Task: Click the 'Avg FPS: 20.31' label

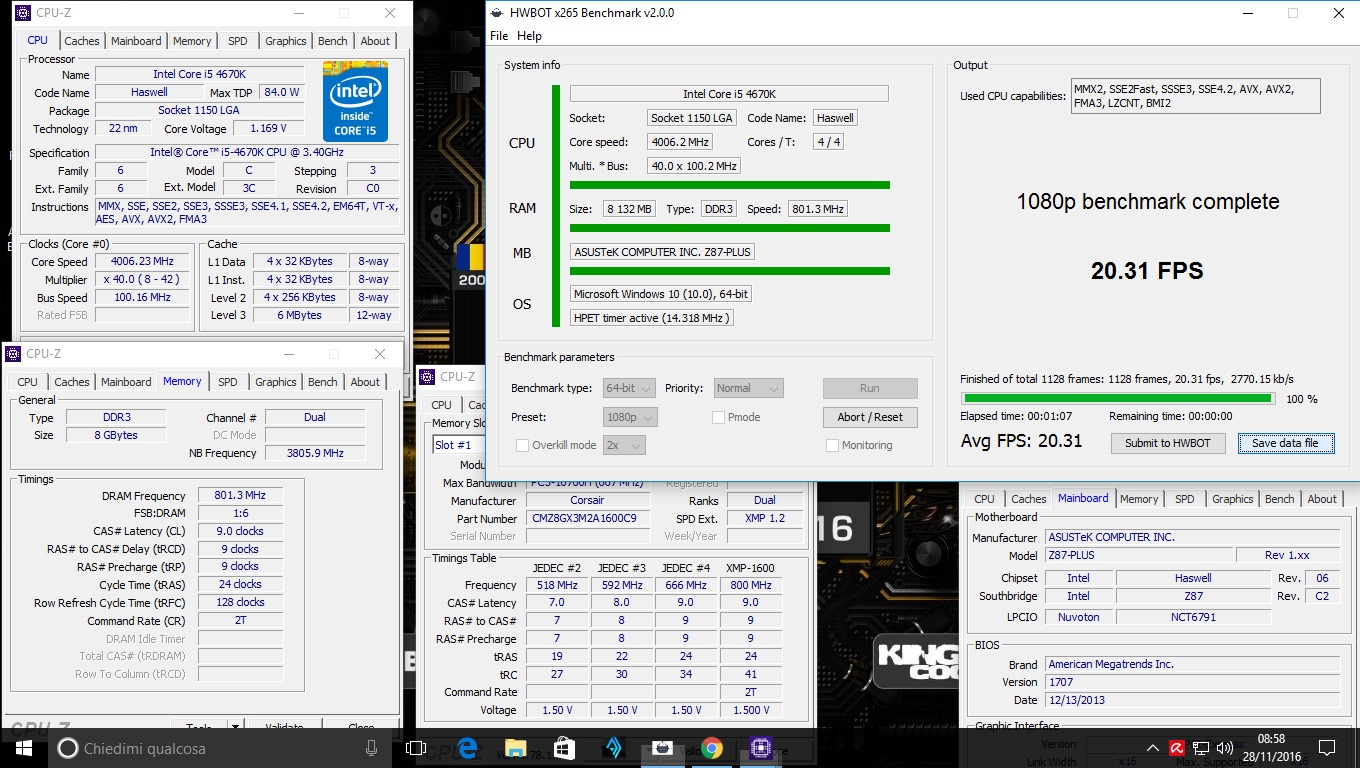Action: point(1021,441)
